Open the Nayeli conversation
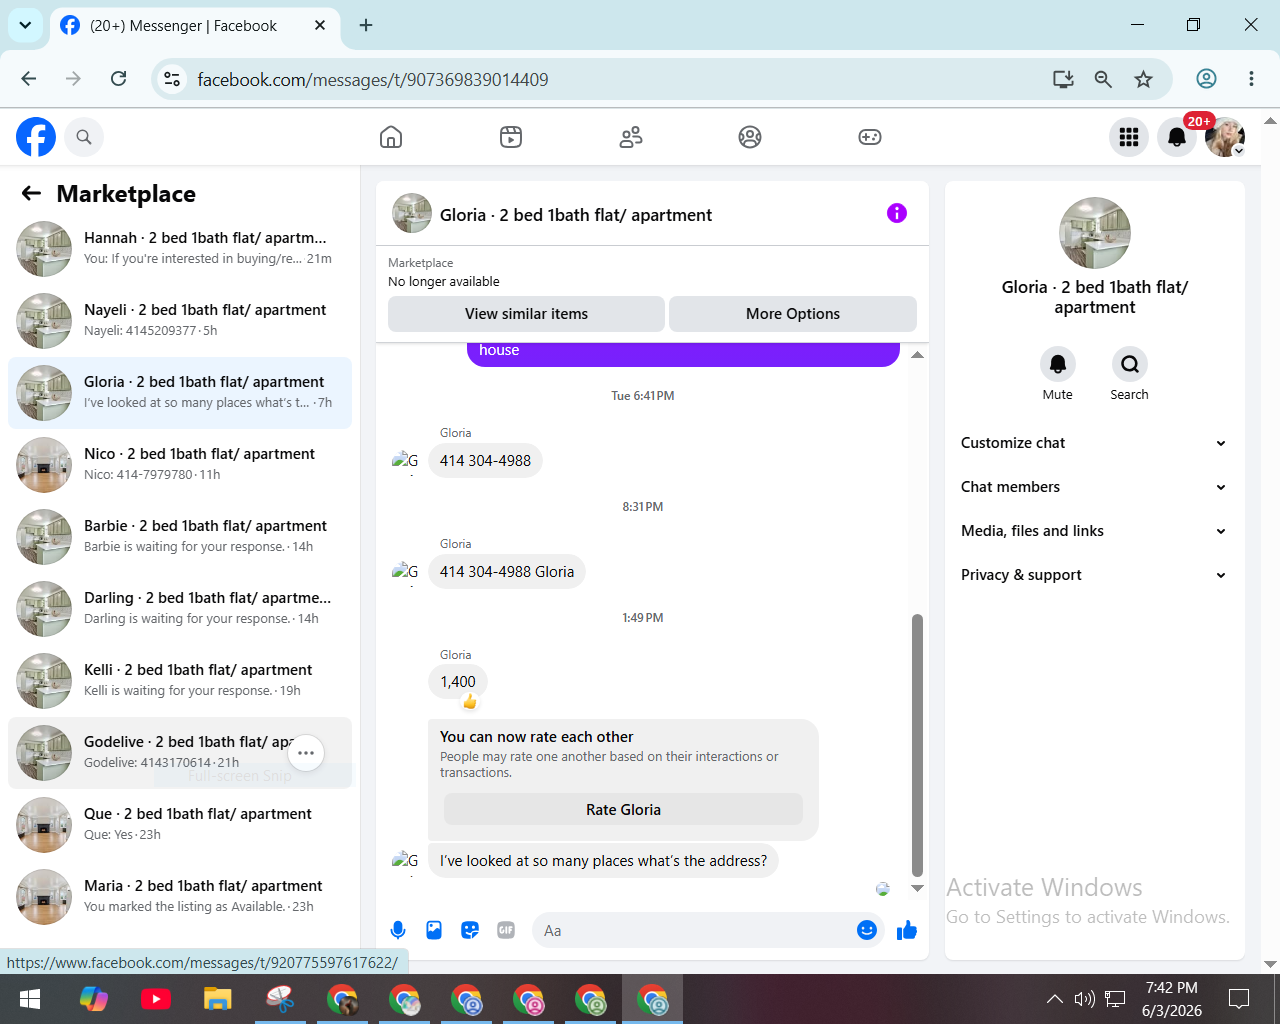Screen dimensions: 1280x1024 pos(180,321)
